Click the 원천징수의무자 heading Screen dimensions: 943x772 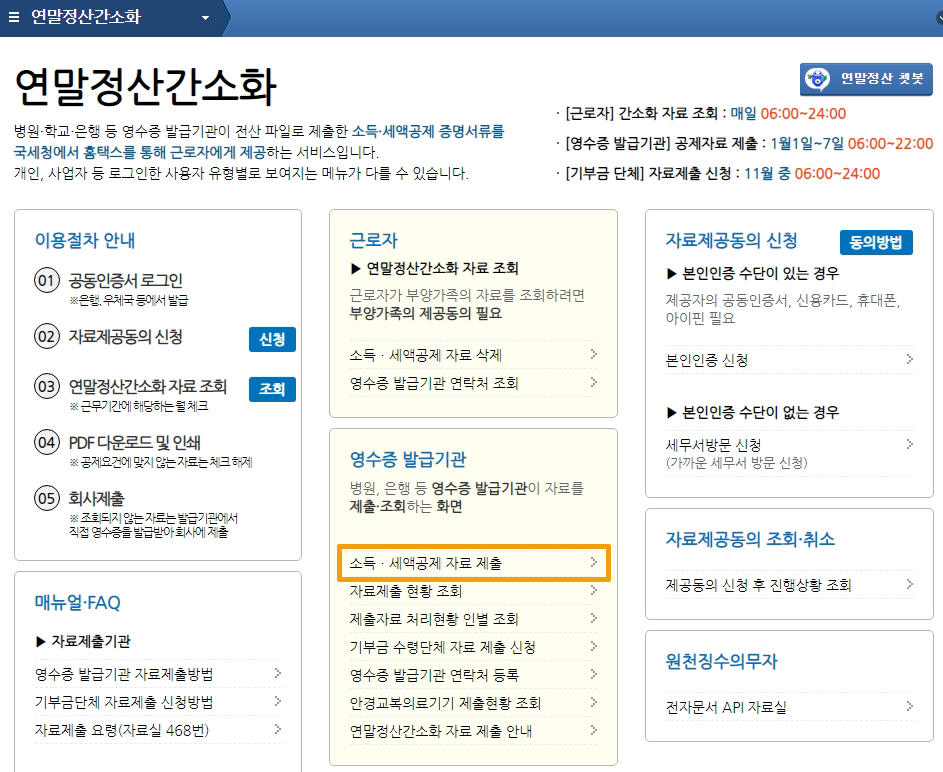click(721, 661)
